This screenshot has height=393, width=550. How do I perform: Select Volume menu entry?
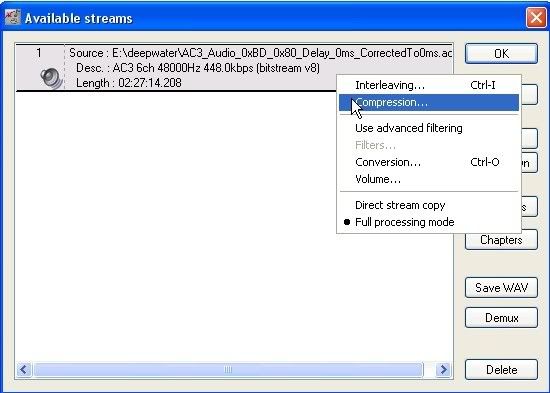coord(429,179)
